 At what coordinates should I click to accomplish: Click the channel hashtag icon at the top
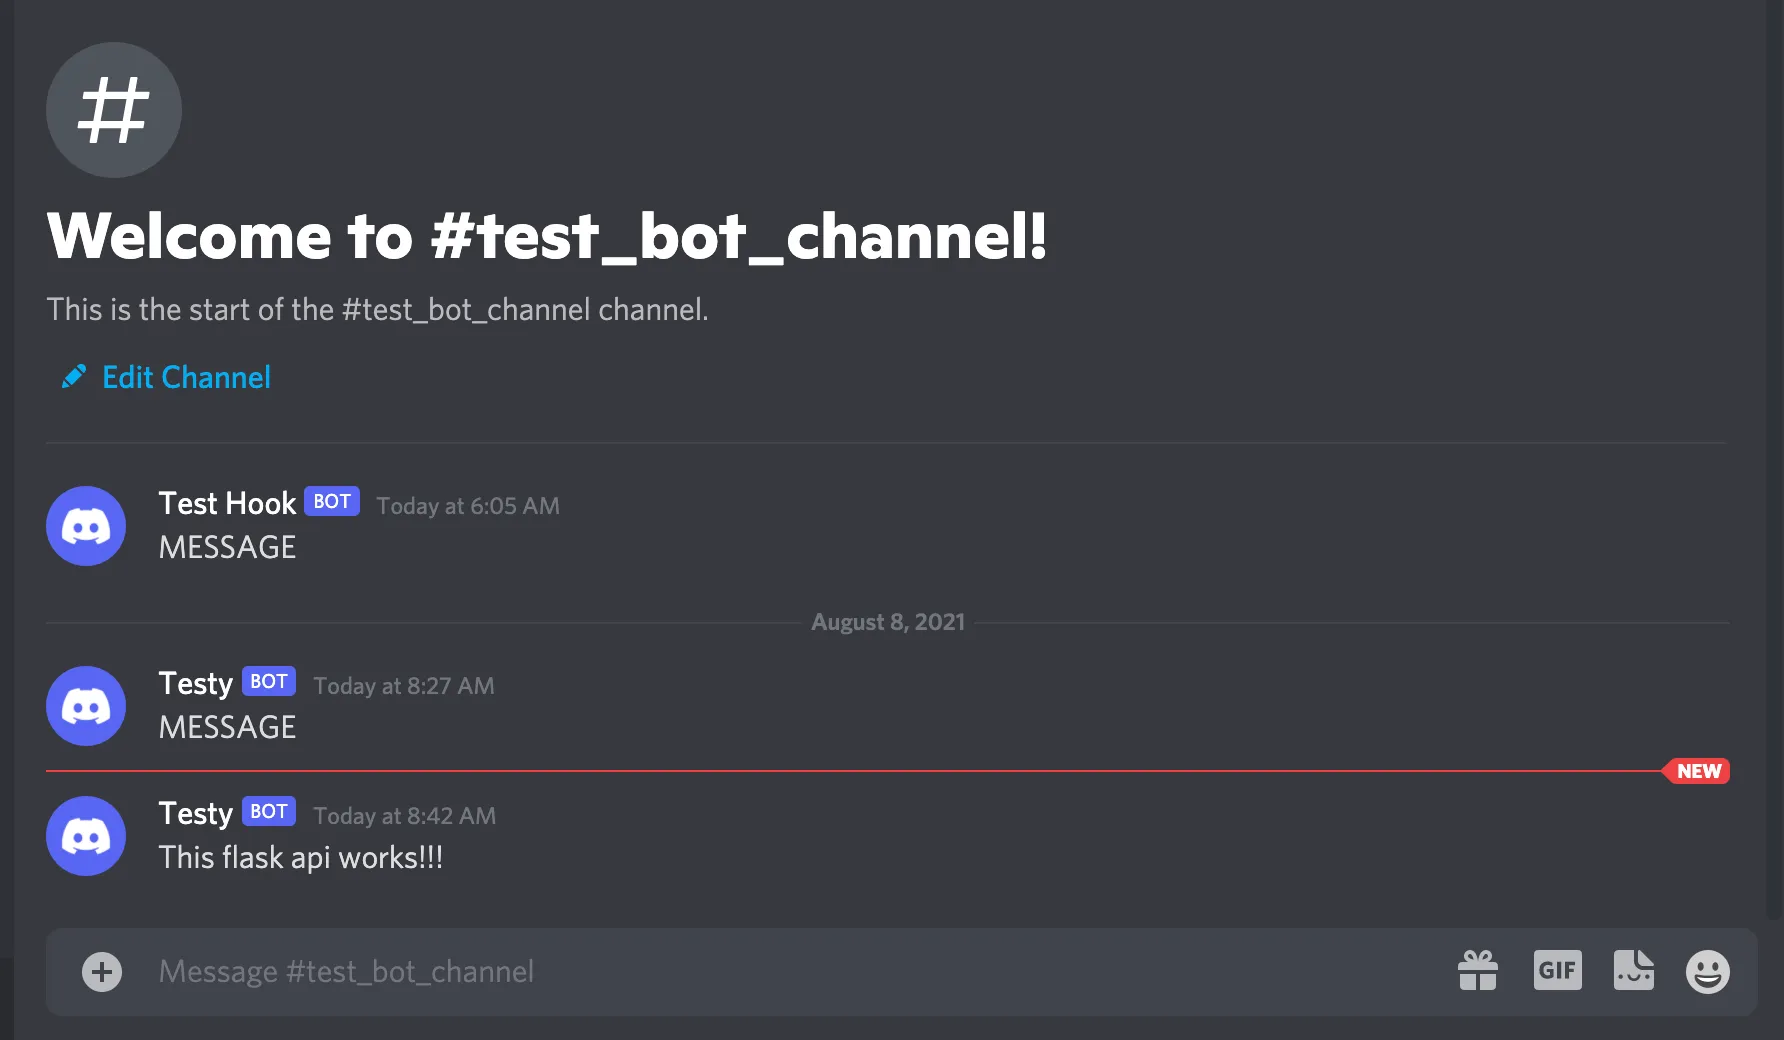click(x=113, y=110)
